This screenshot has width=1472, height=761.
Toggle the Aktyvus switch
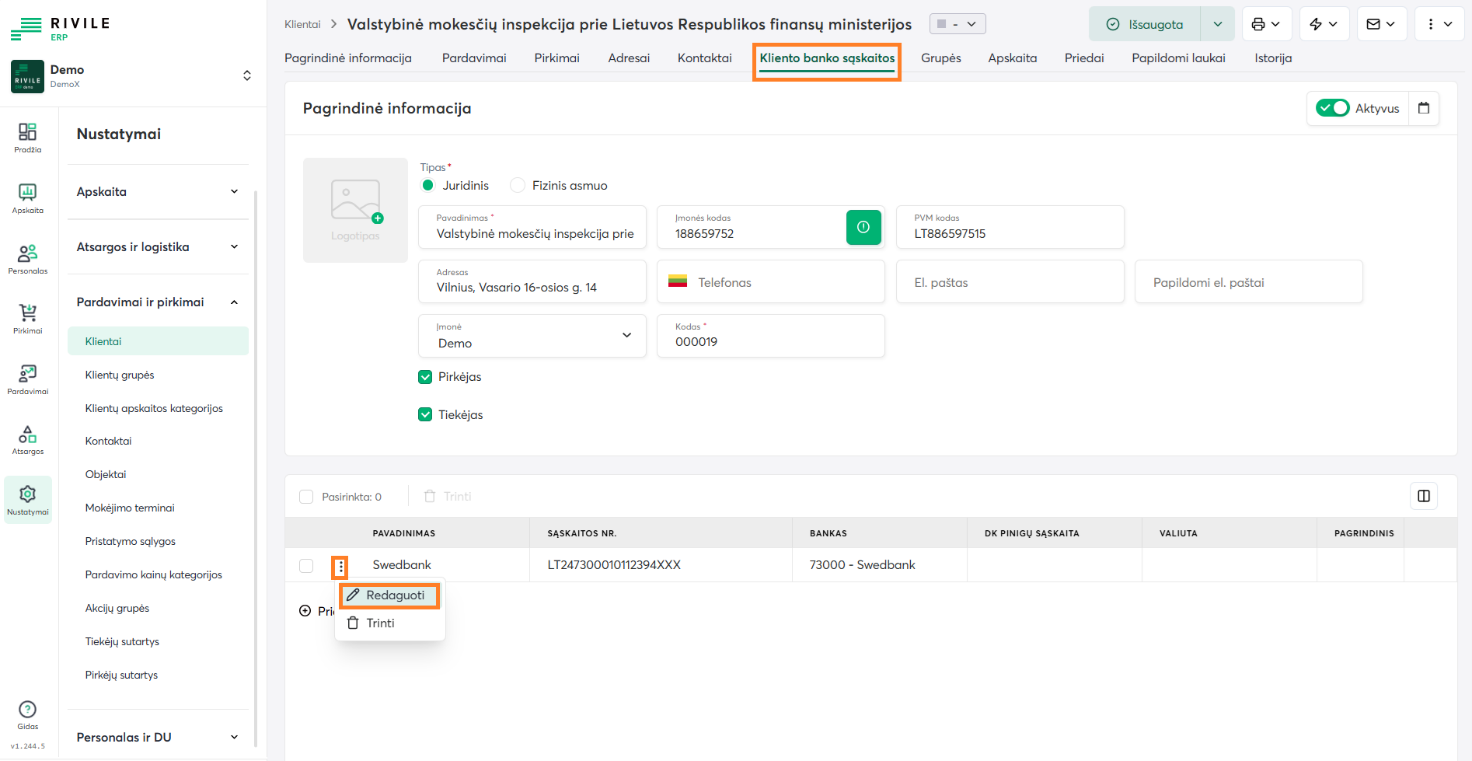(x=1332, y=108)
